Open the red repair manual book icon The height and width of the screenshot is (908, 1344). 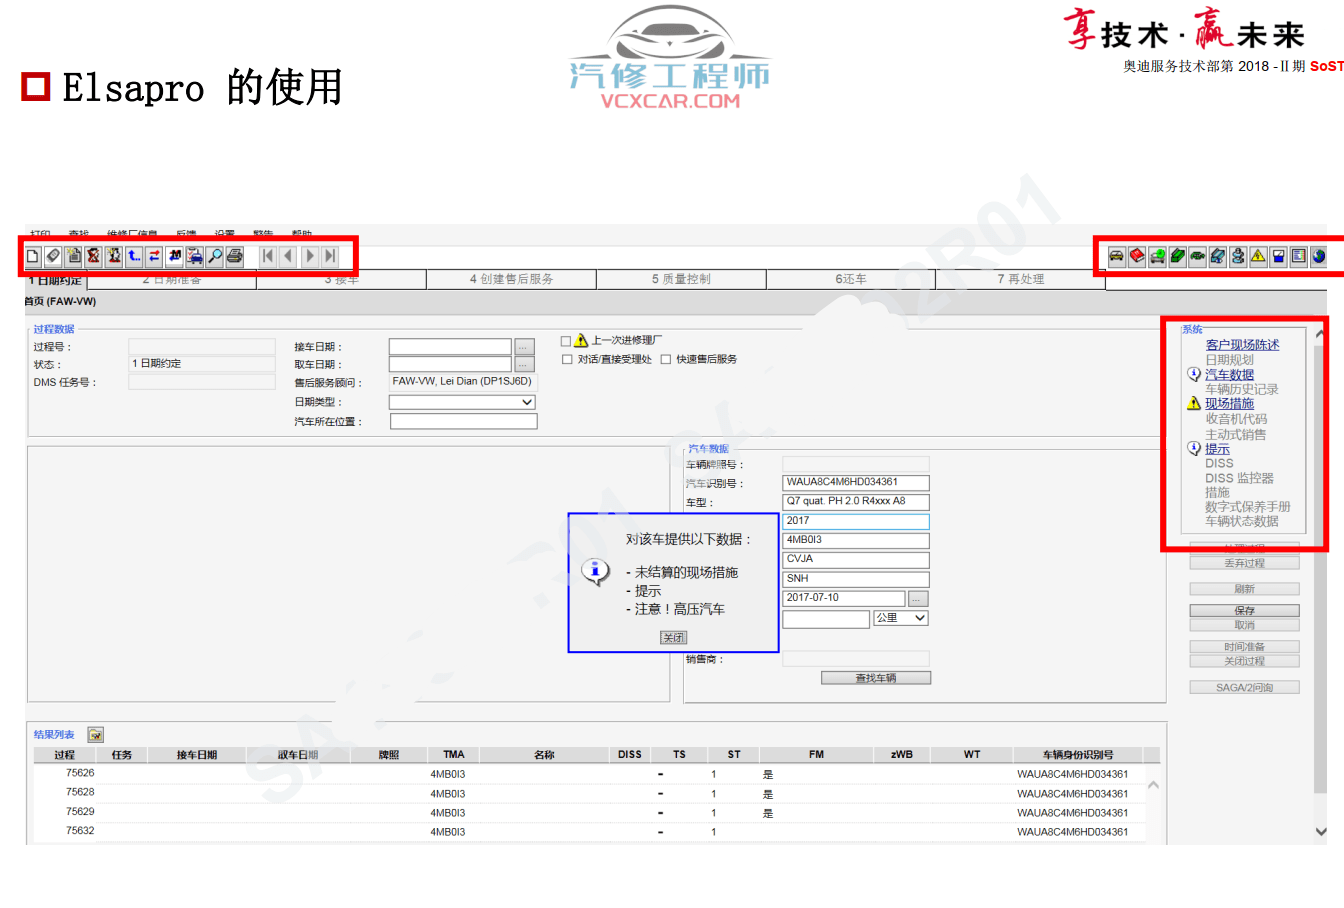[x=1137, y=257]
